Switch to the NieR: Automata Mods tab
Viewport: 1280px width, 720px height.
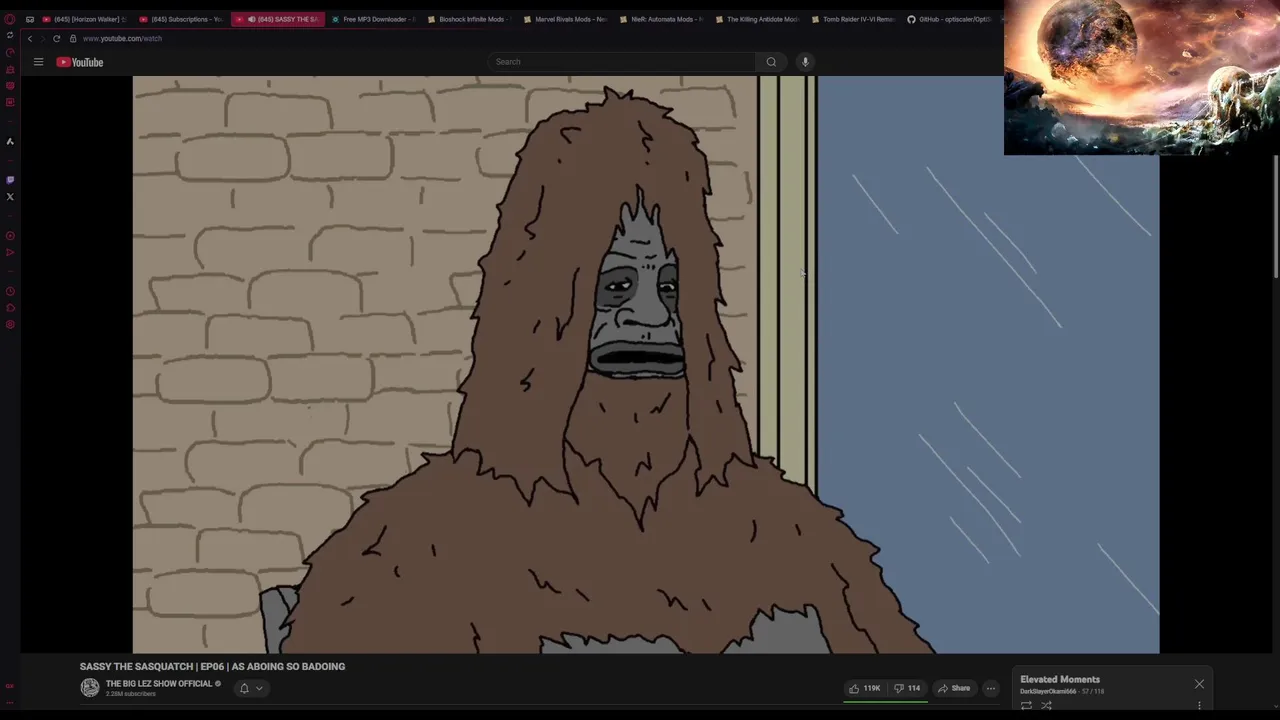point(661,19)
